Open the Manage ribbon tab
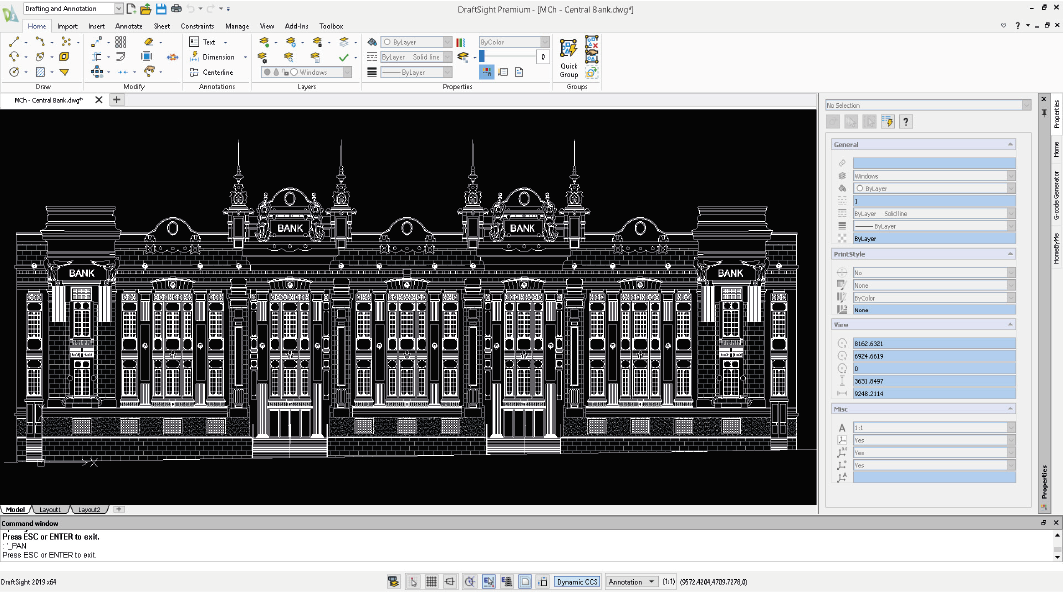The width and height of the screenshot is (1064, 592). [237, 26]
